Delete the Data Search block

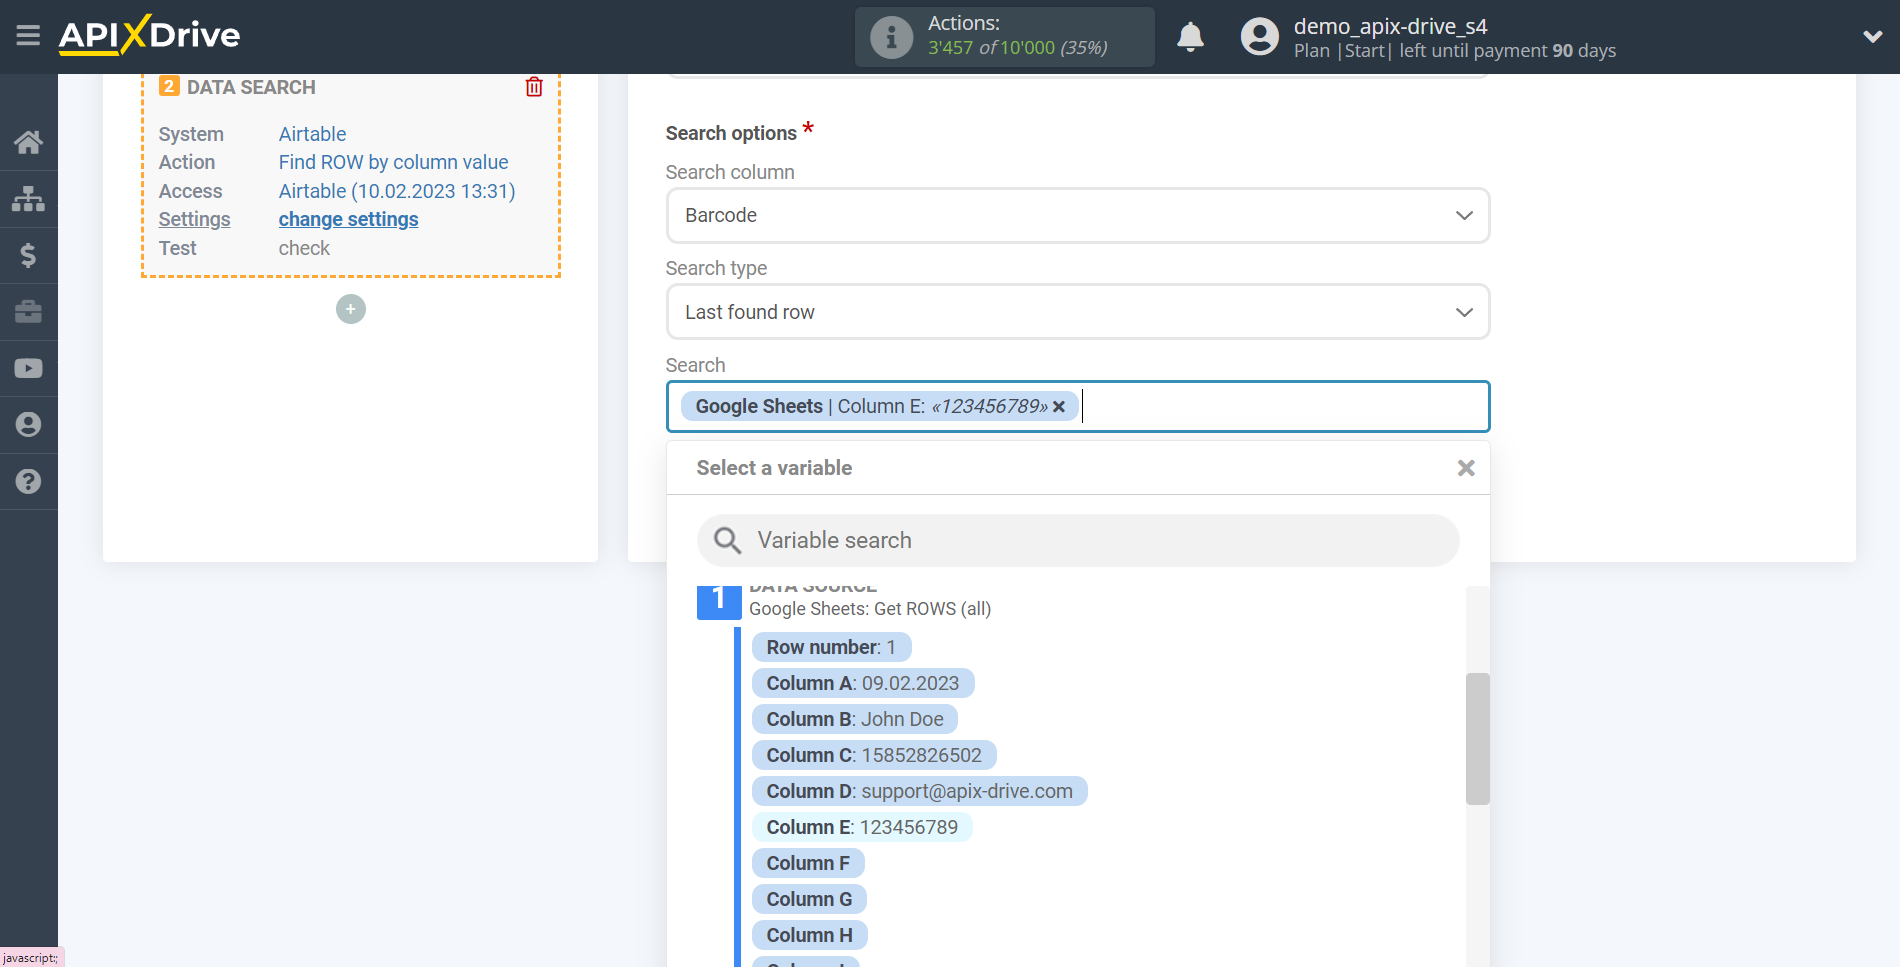pyautogui.click(x=534, y=87)
